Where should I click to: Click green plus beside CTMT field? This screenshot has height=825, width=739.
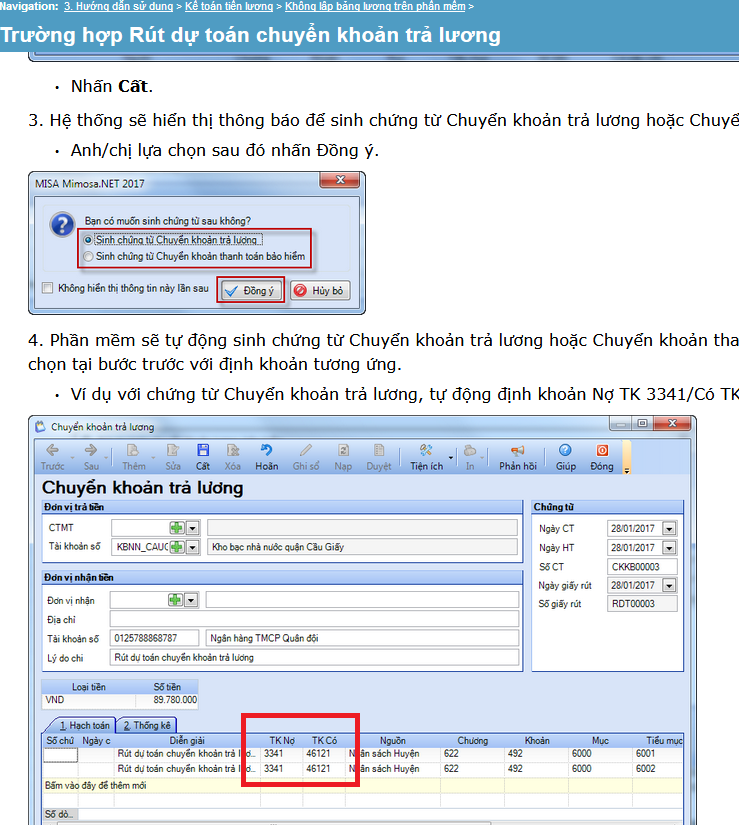point(177,528)
